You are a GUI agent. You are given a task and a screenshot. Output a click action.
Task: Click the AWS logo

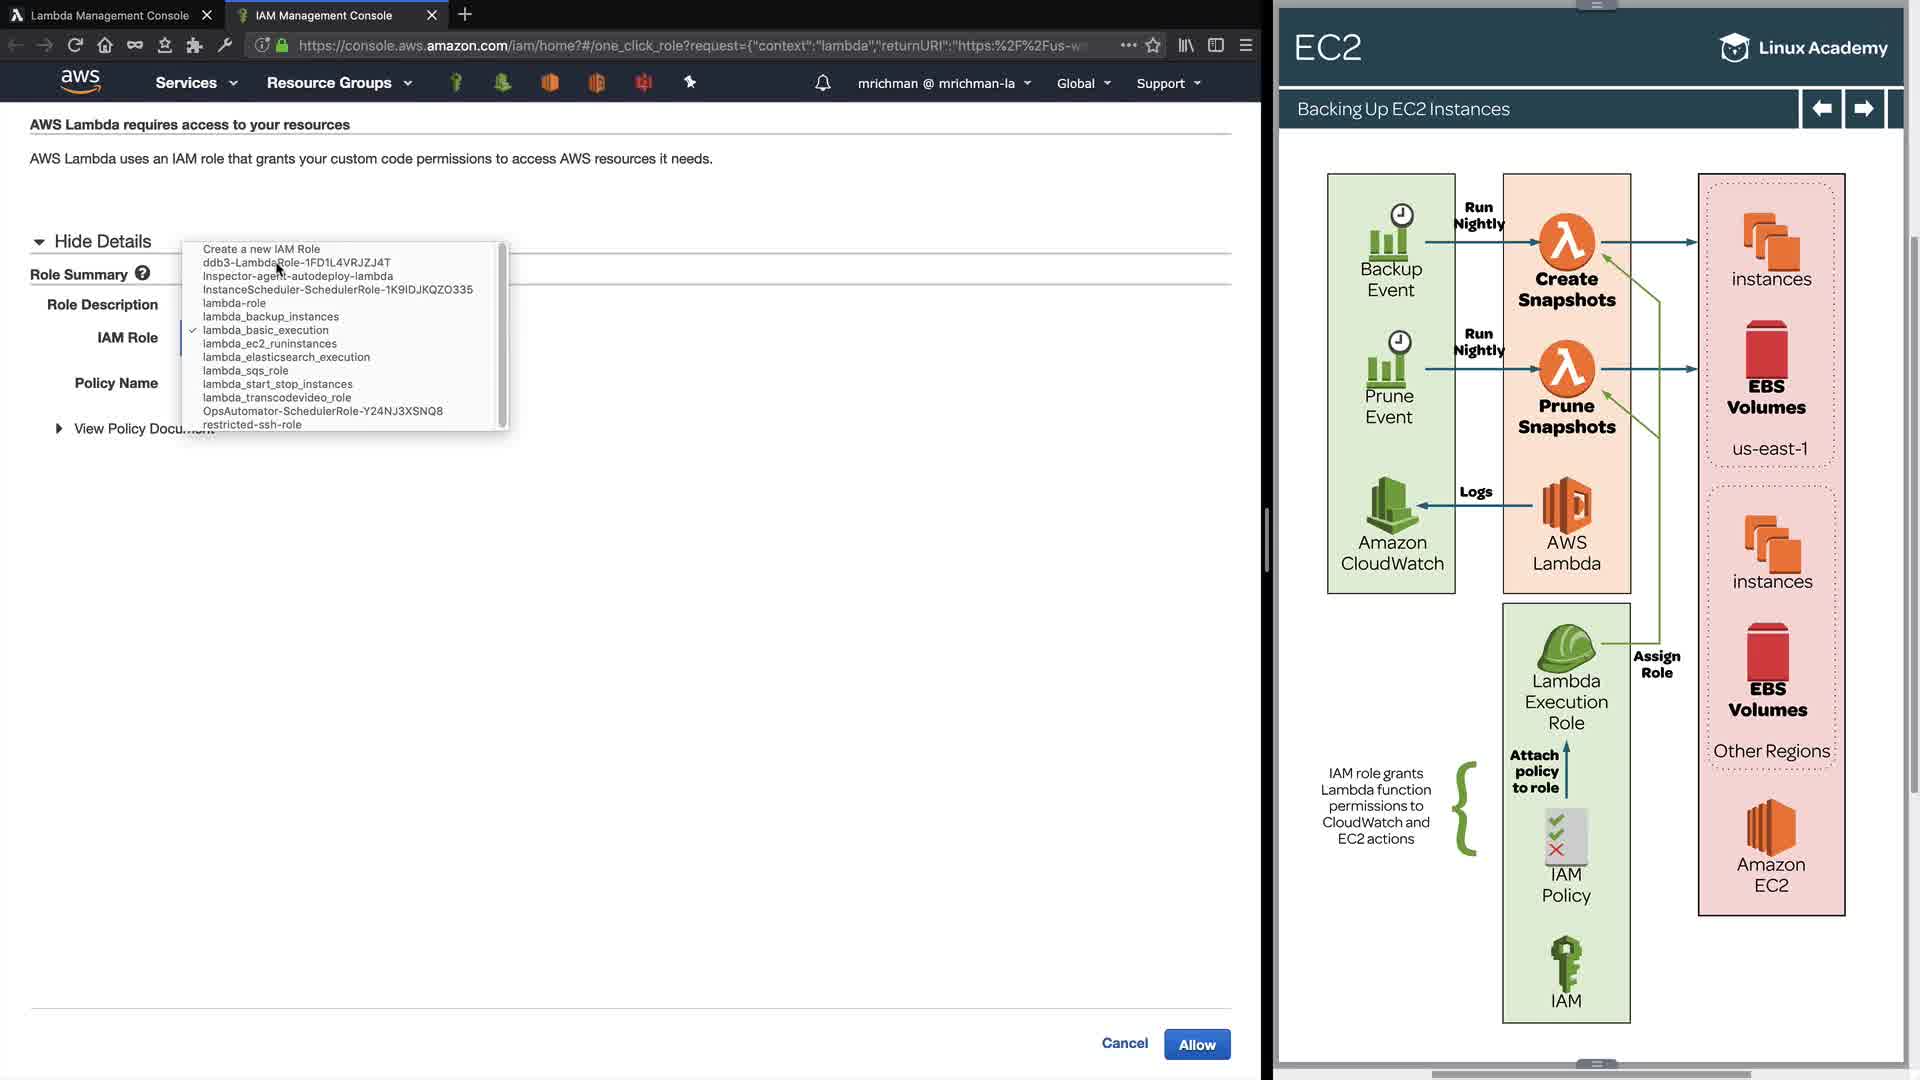click(x=80, y=82)
